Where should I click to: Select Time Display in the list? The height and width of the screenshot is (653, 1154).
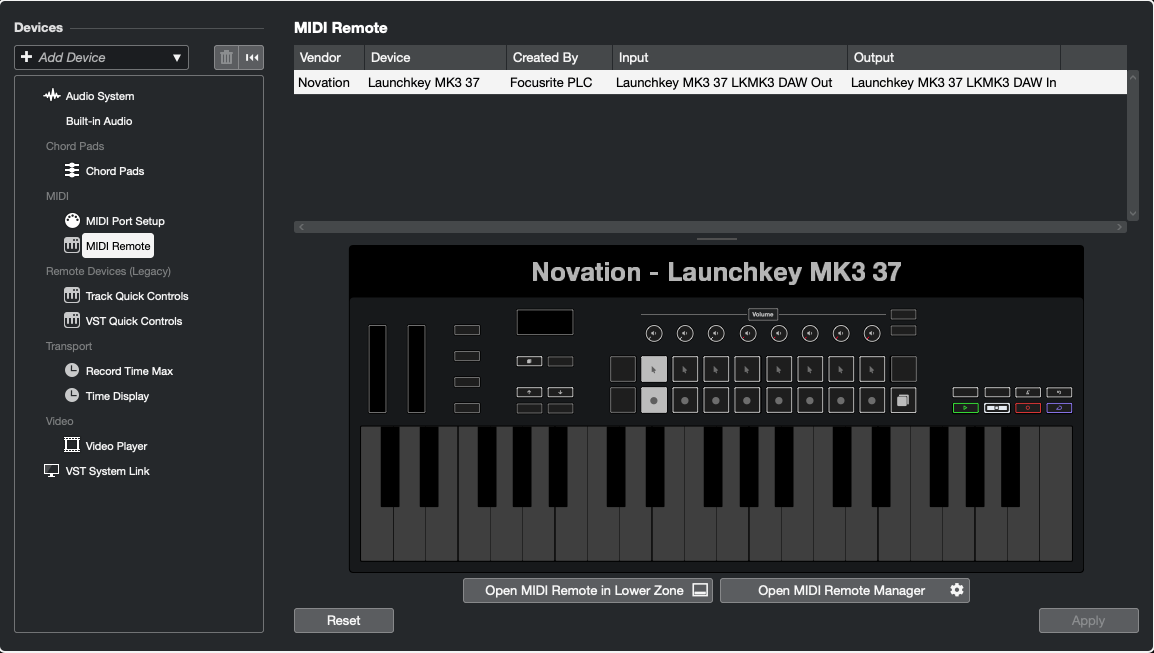coord(117,396)
